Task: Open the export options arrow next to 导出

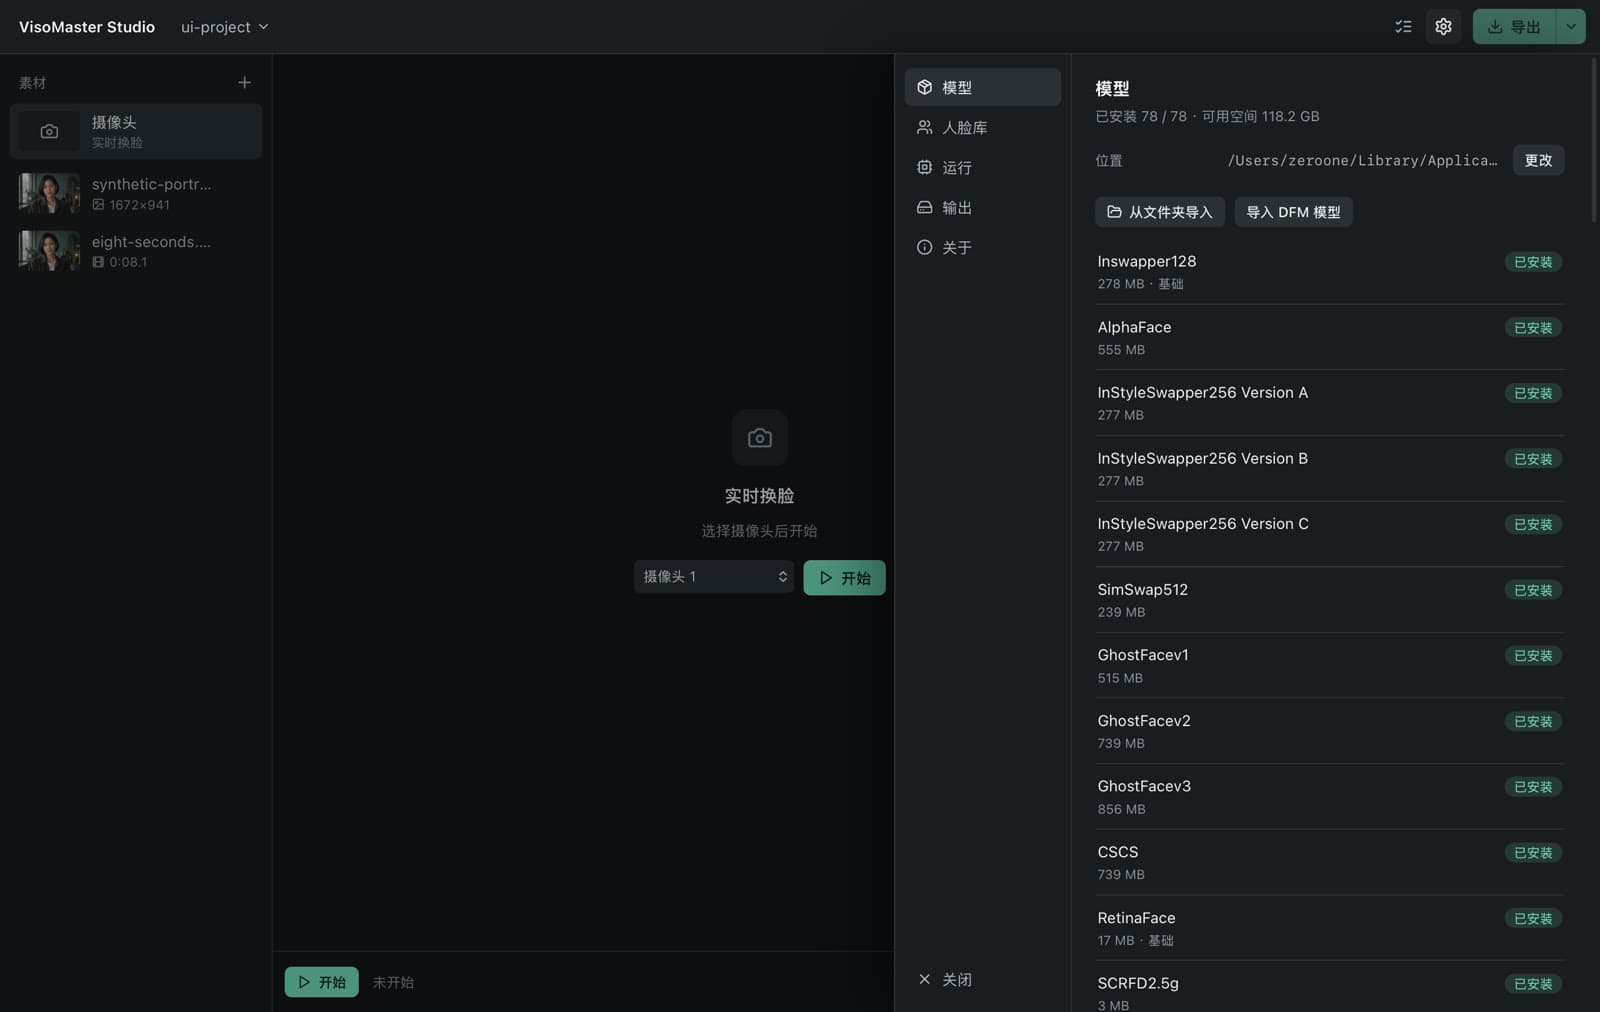Action: coord(1571,27)
